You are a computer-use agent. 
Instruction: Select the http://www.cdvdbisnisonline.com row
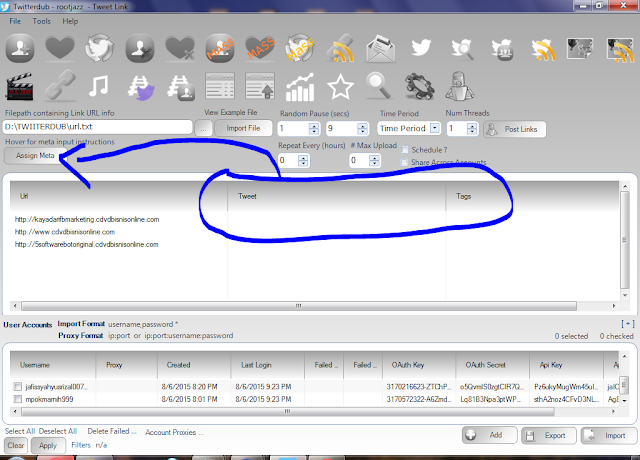click(65, 232)
